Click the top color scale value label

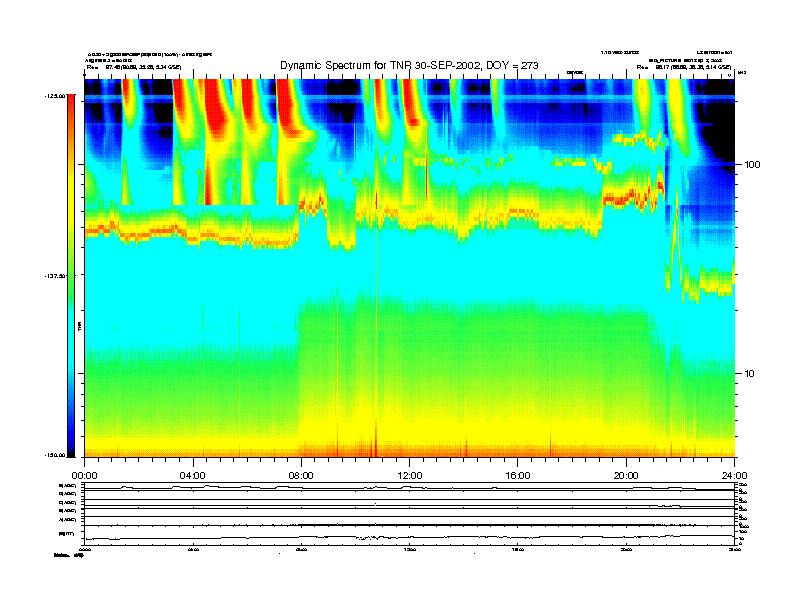(x=55, y=95)
